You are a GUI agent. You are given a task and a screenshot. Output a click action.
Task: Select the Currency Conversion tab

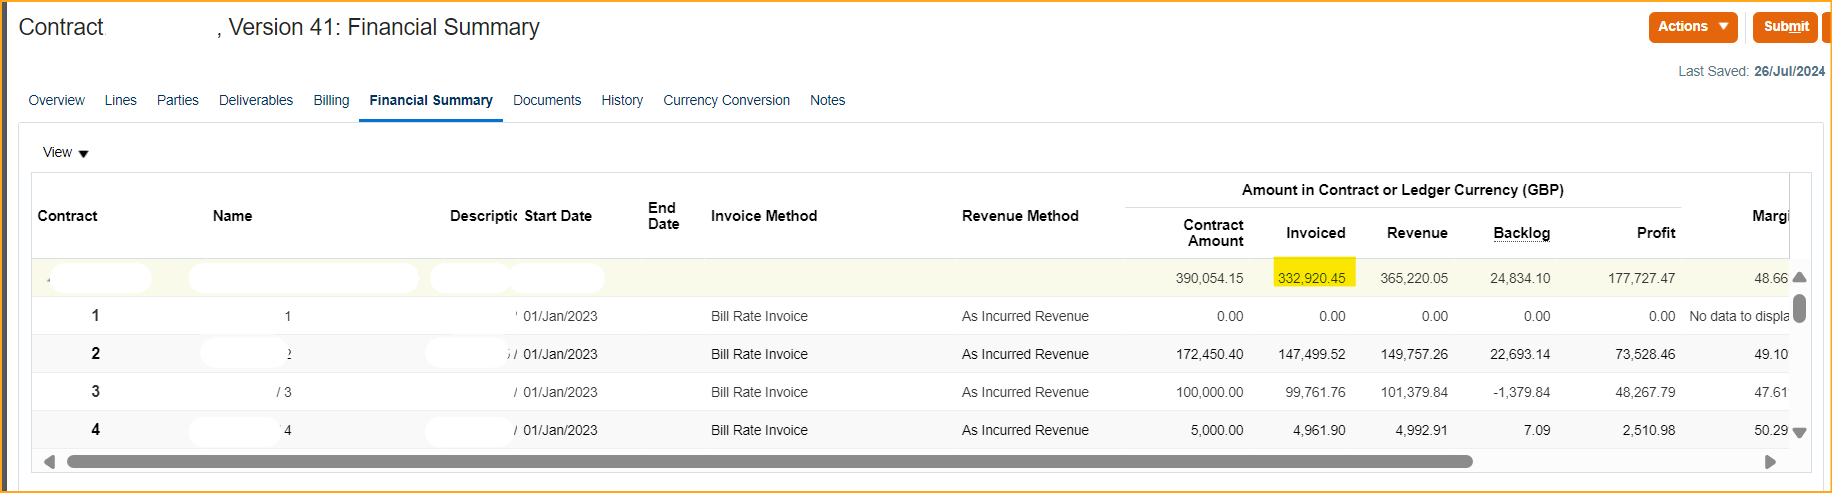[x=726, y=100]
